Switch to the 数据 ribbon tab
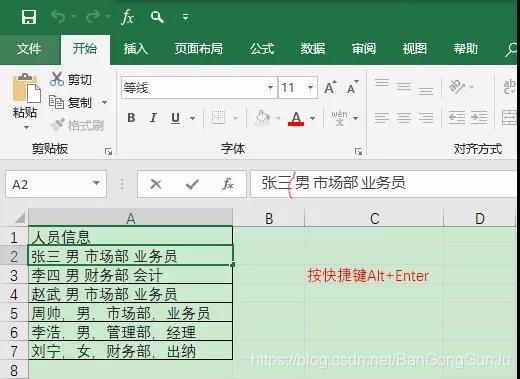 (x=313, y=49)
